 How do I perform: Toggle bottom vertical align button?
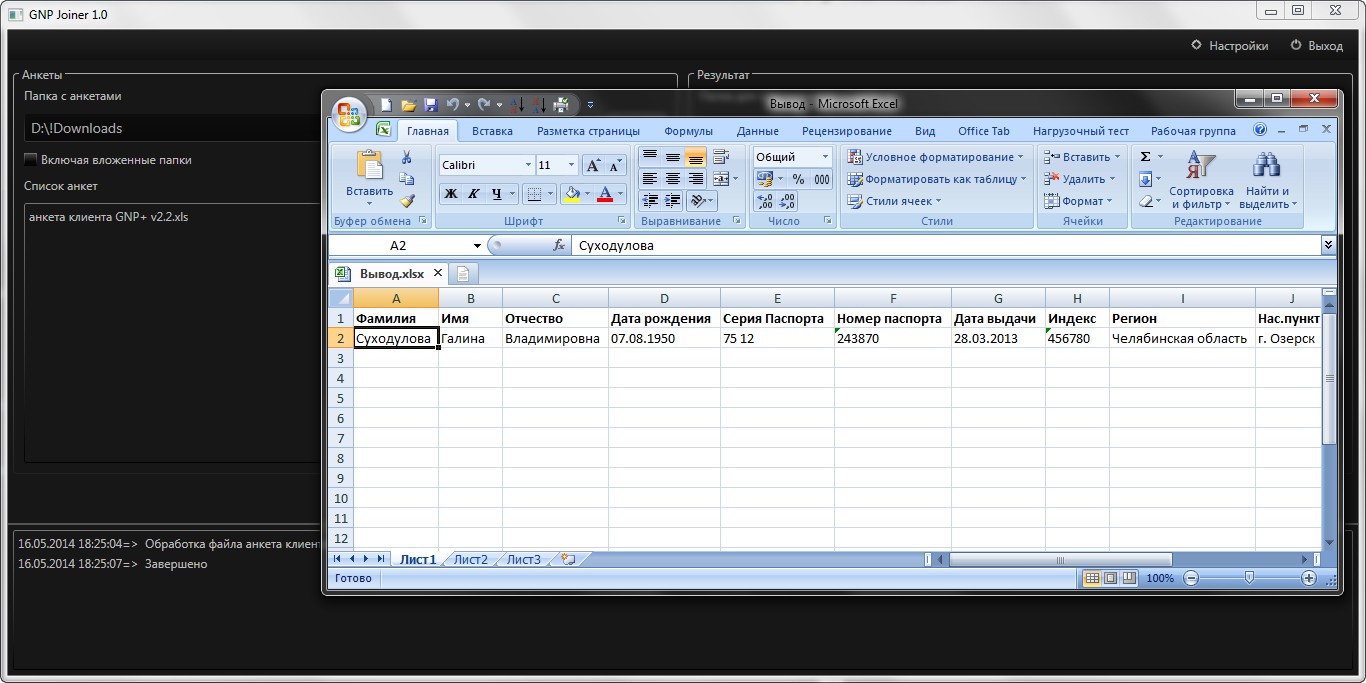pyautogui.click(x=696, y=157)
